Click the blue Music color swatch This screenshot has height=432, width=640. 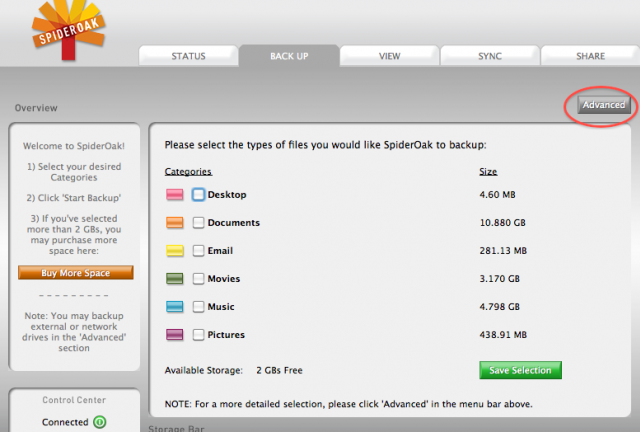(x=175, y=306)
